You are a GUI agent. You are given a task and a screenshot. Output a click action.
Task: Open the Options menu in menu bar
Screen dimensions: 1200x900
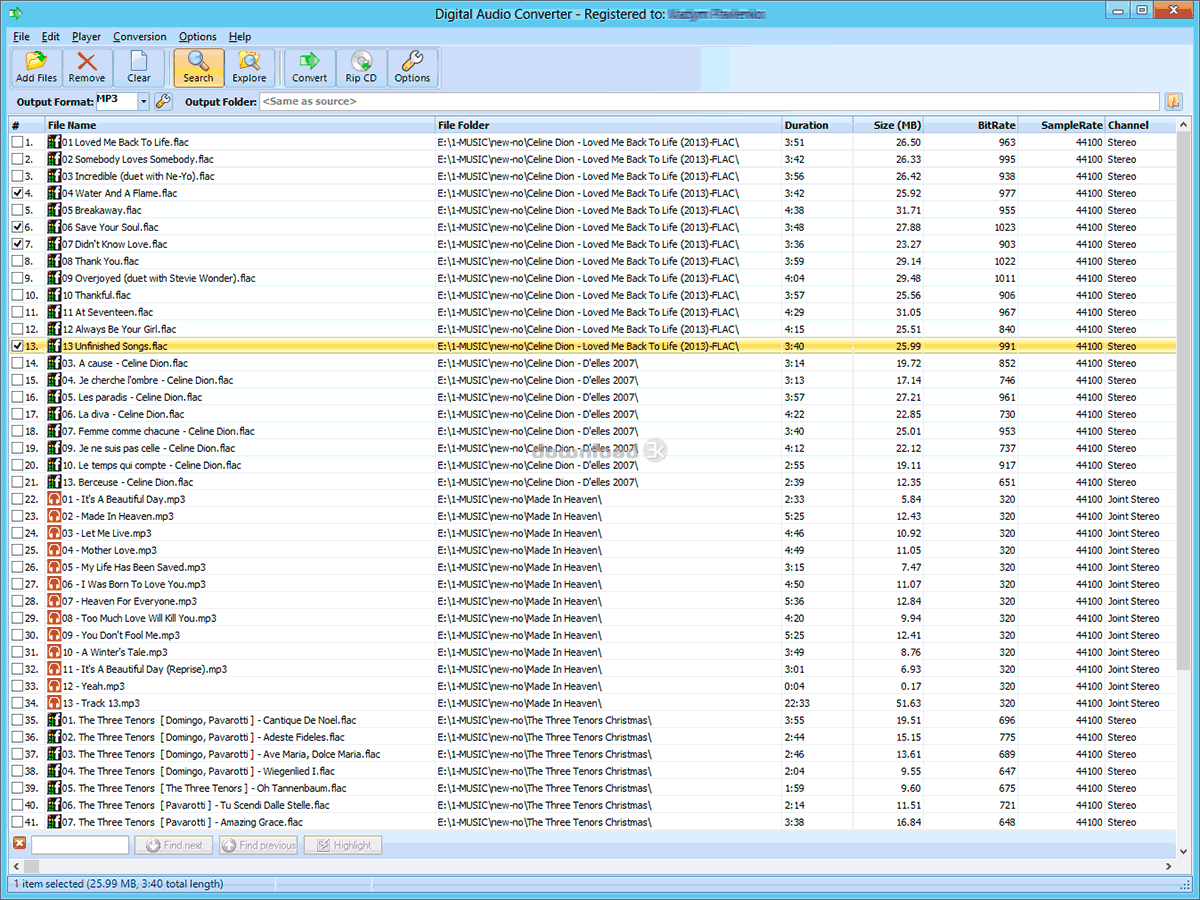197,37
